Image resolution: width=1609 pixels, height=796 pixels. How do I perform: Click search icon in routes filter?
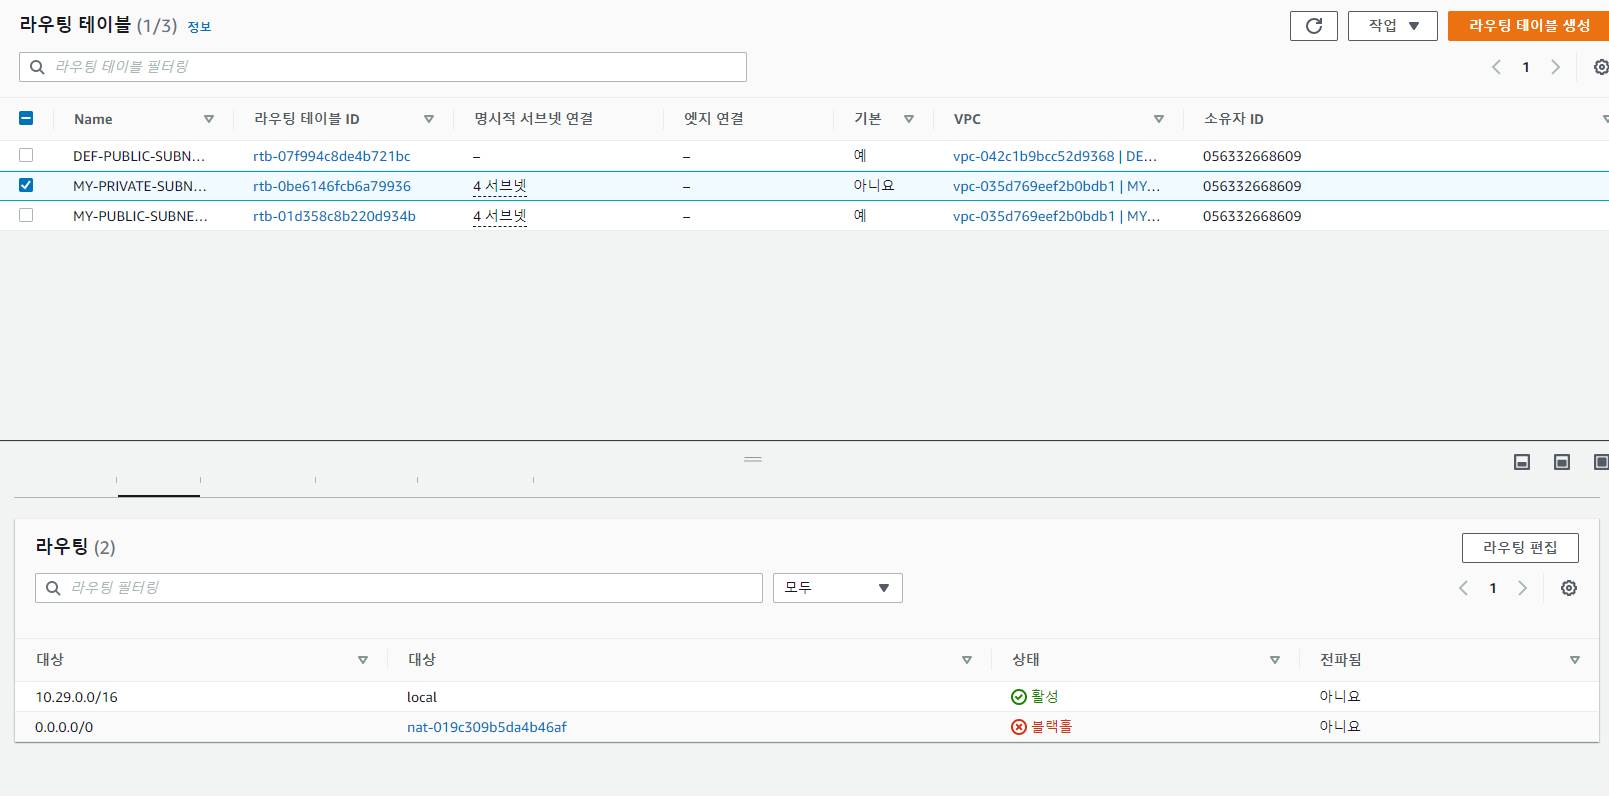53,588
